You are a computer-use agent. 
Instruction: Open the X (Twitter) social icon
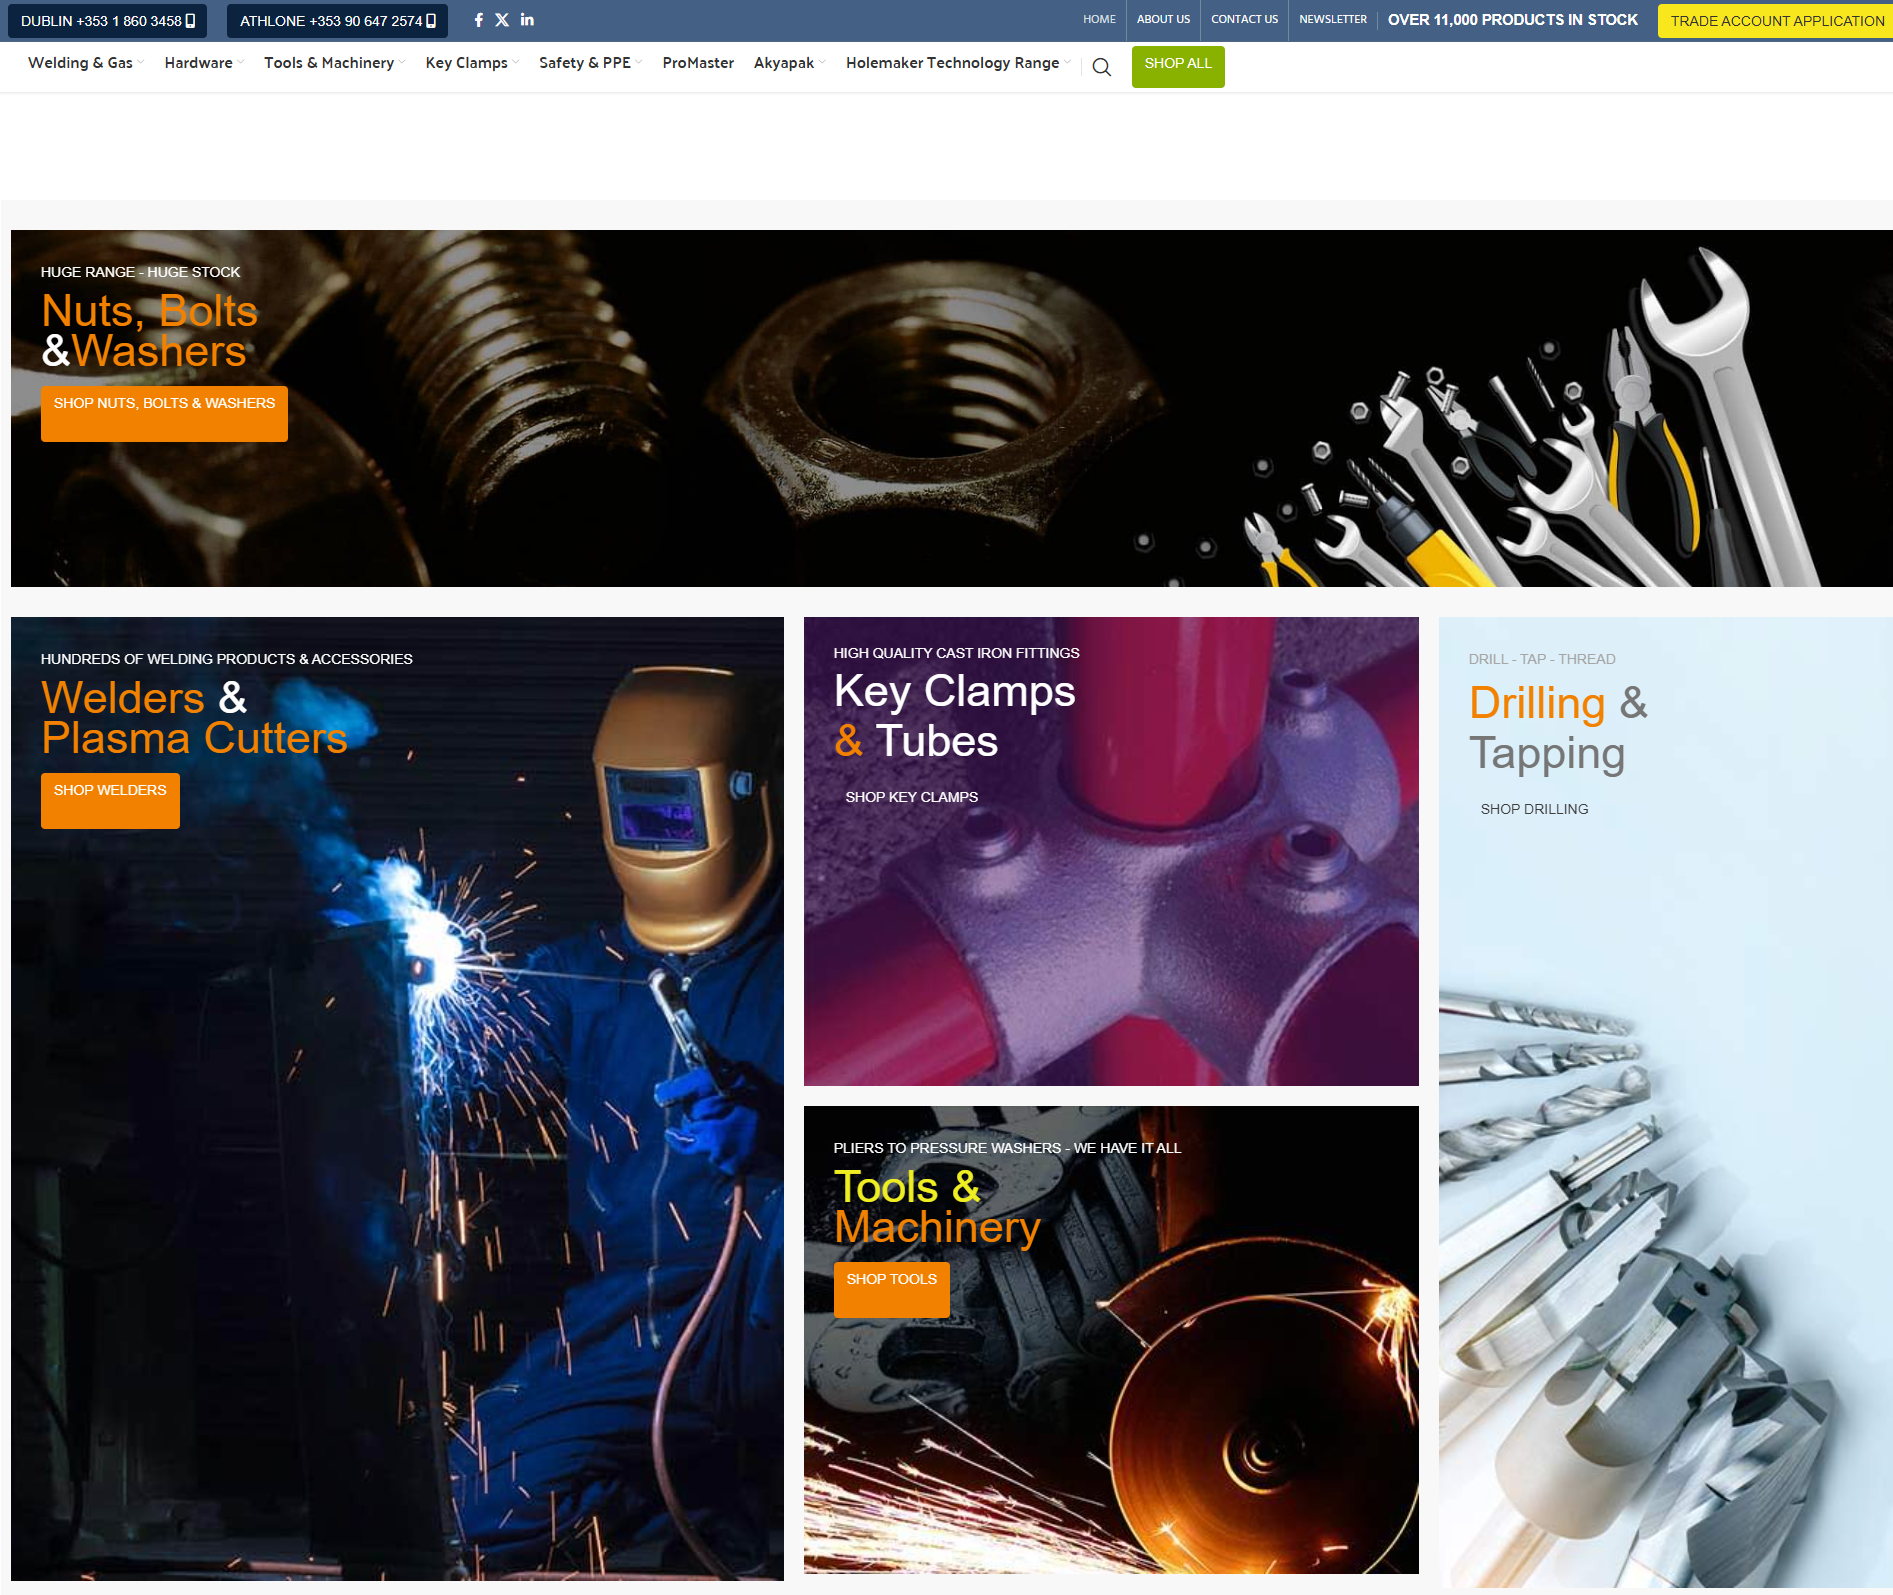pos(502,20)
